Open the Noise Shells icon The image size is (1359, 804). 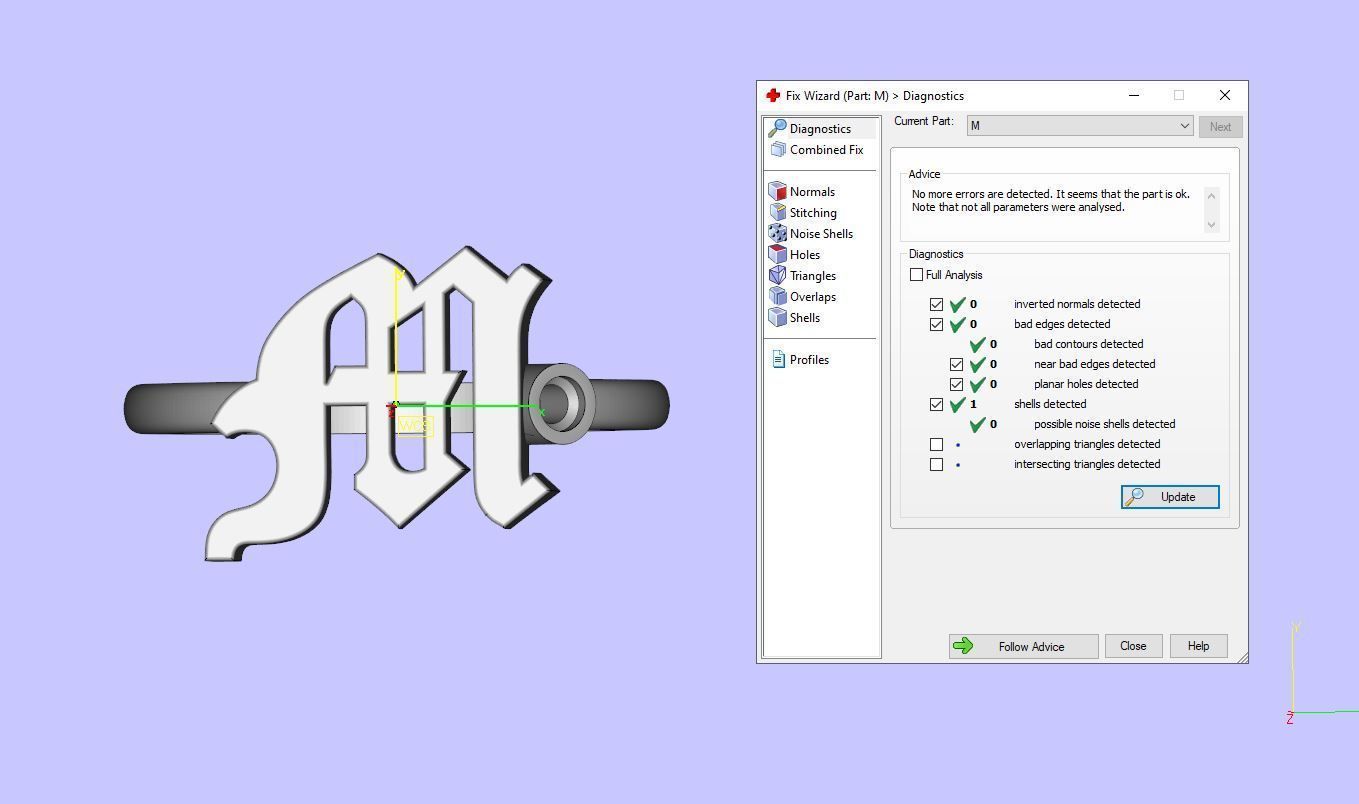click(x=778, y=233)
